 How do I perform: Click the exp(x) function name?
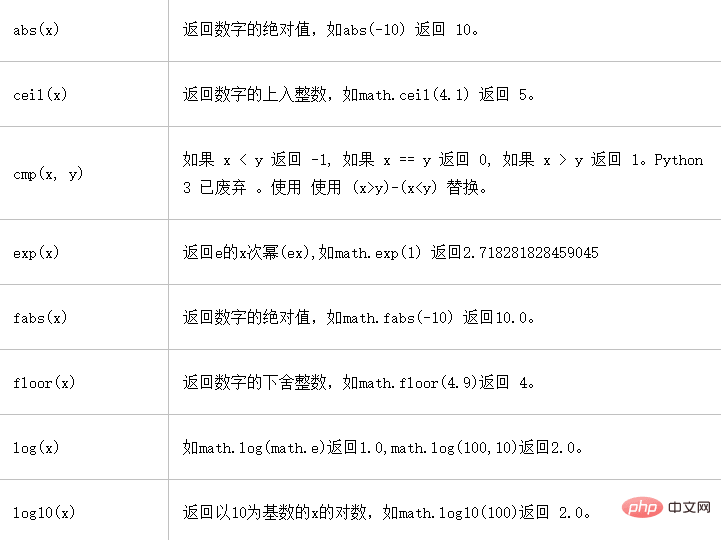36,253
